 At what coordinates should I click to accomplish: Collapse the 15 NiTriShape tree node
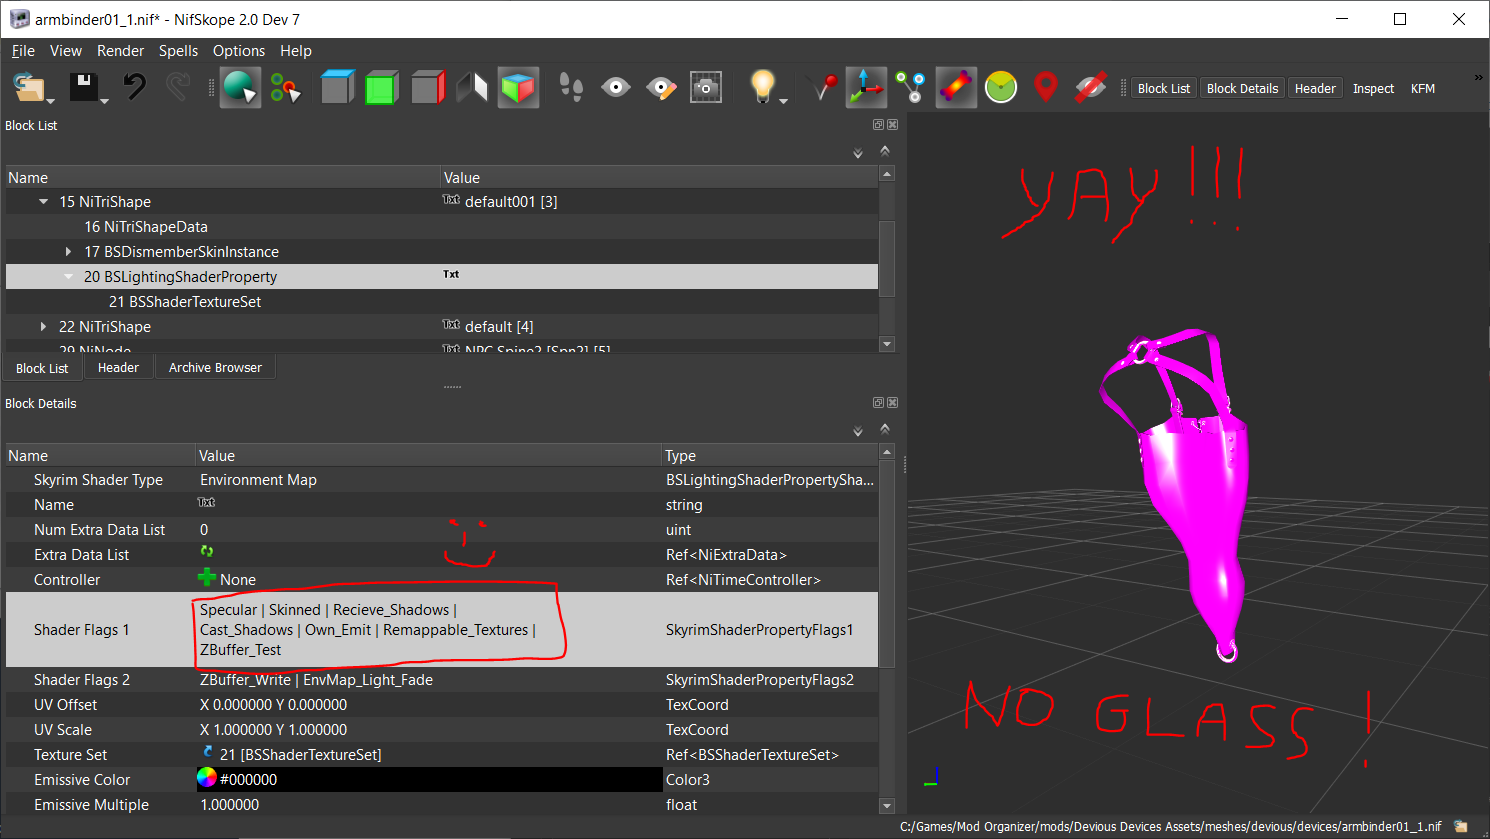point(43,202)
